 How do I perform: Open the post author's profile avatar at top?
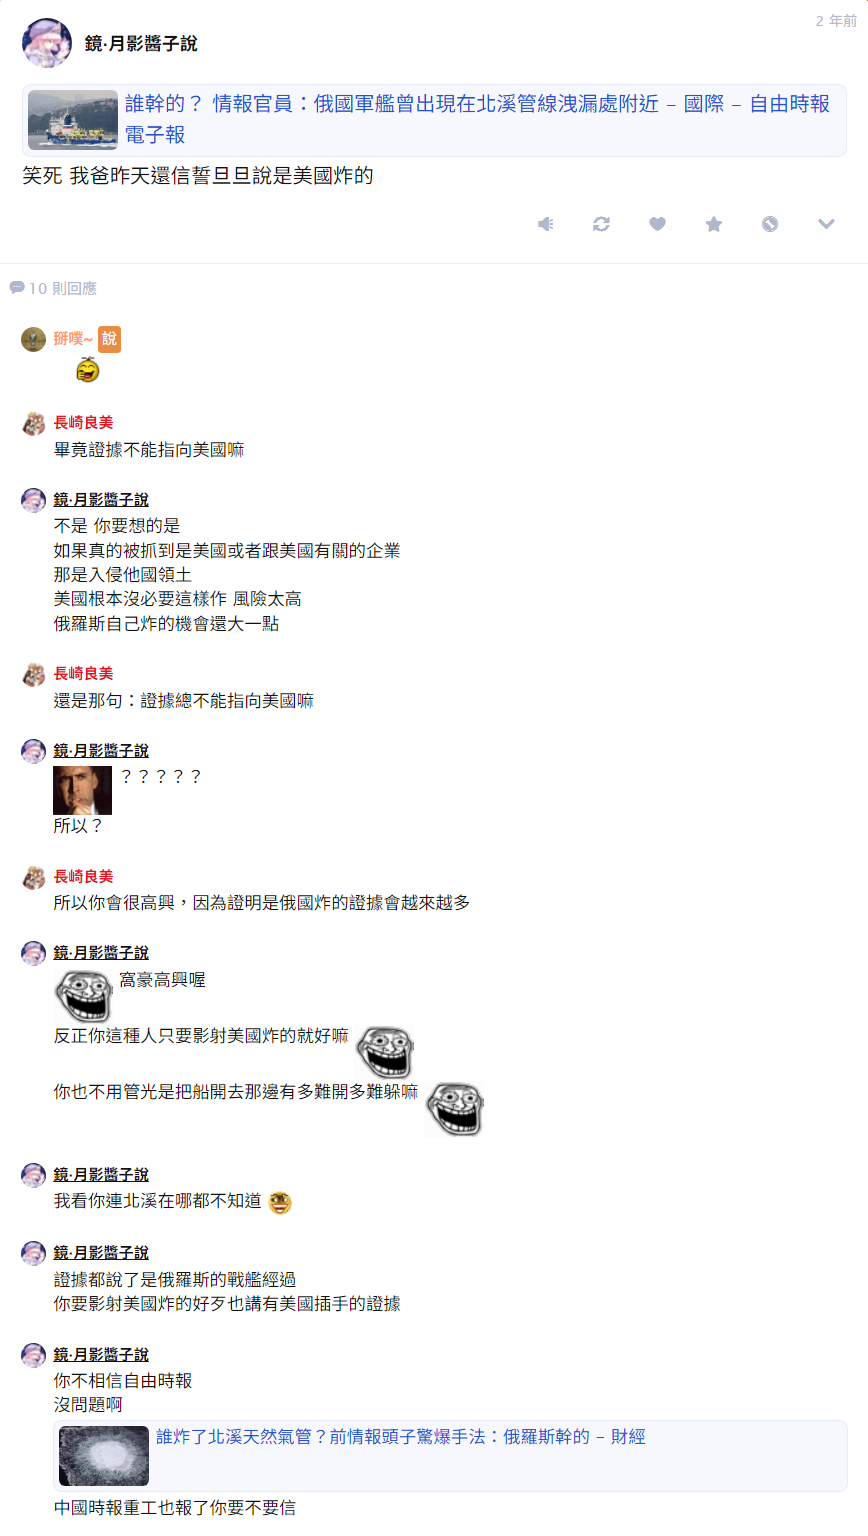47,43
